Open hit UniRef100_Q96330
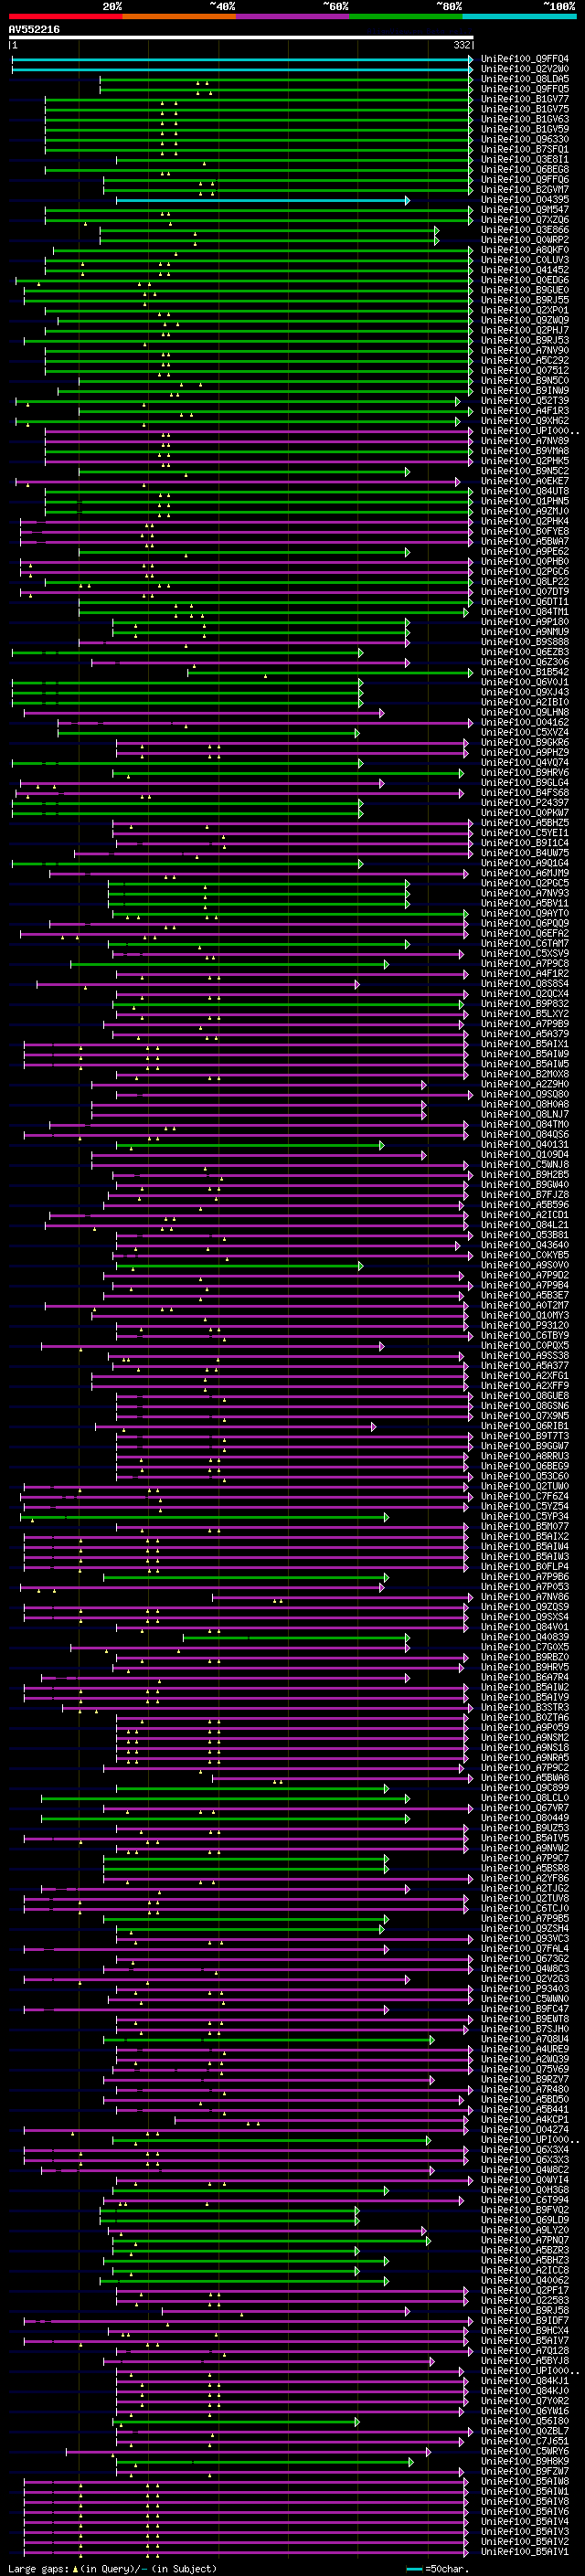This screenshot has height=2576, width=585. coord(525,139)
